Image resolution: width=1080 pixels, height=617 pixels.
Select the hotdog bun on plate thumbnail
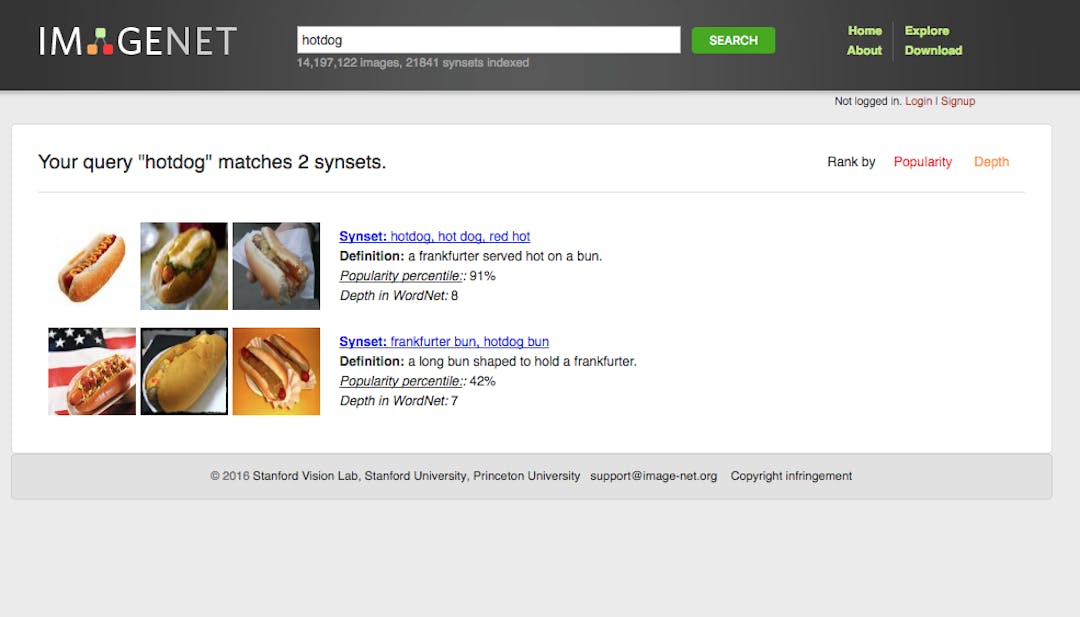pos(184,371)
